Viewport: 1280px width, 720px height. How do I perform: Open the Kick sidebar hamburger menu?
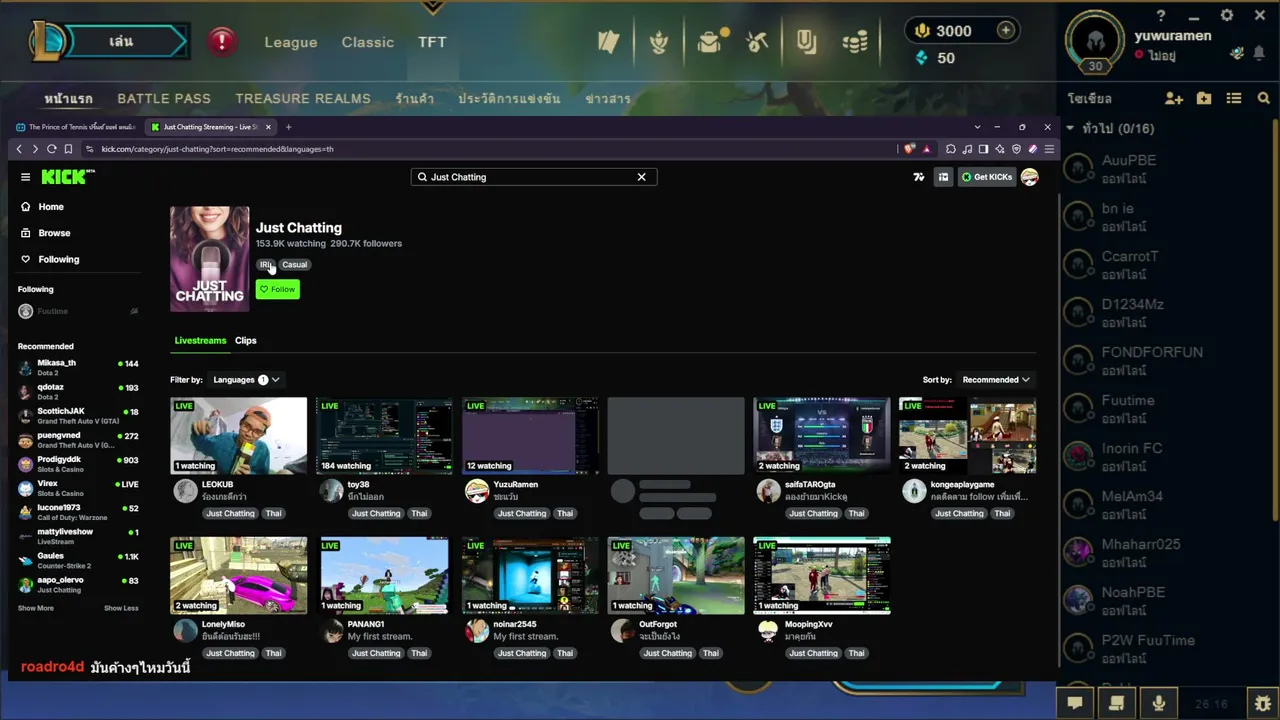[x=25, y=177]
